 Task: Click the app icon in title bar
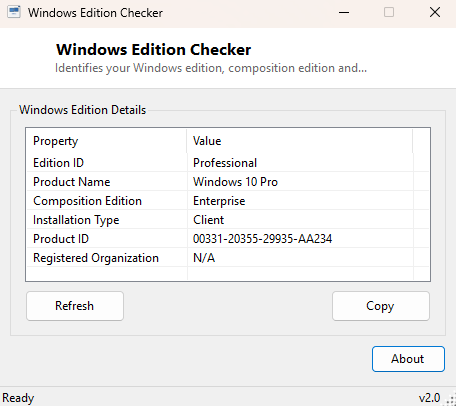pos(14,13)
